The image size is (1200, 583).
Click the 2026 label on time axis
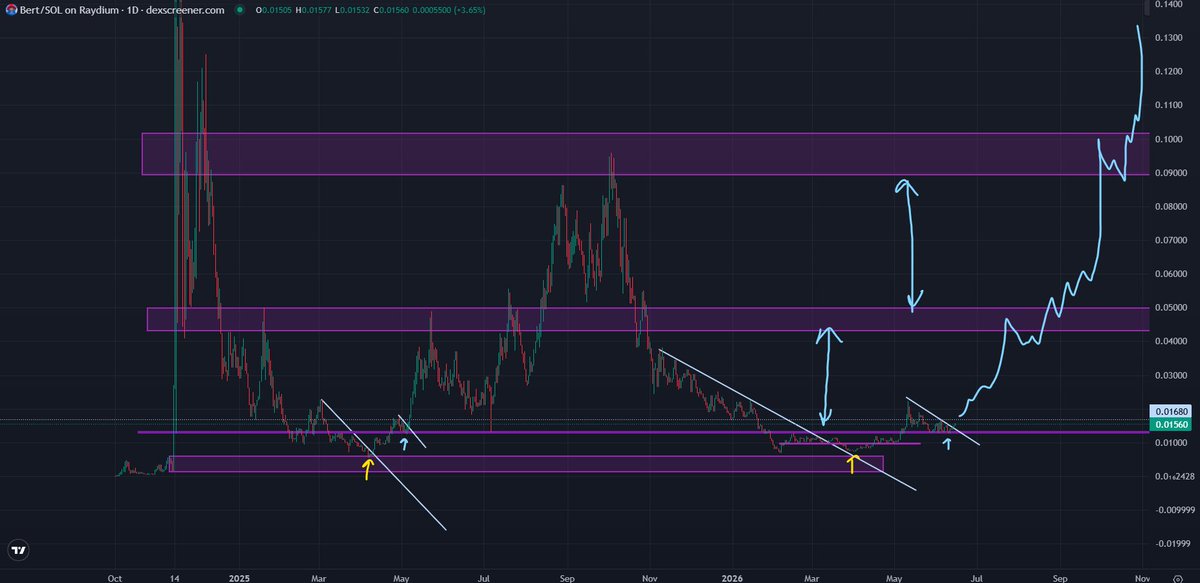(730, 577)
